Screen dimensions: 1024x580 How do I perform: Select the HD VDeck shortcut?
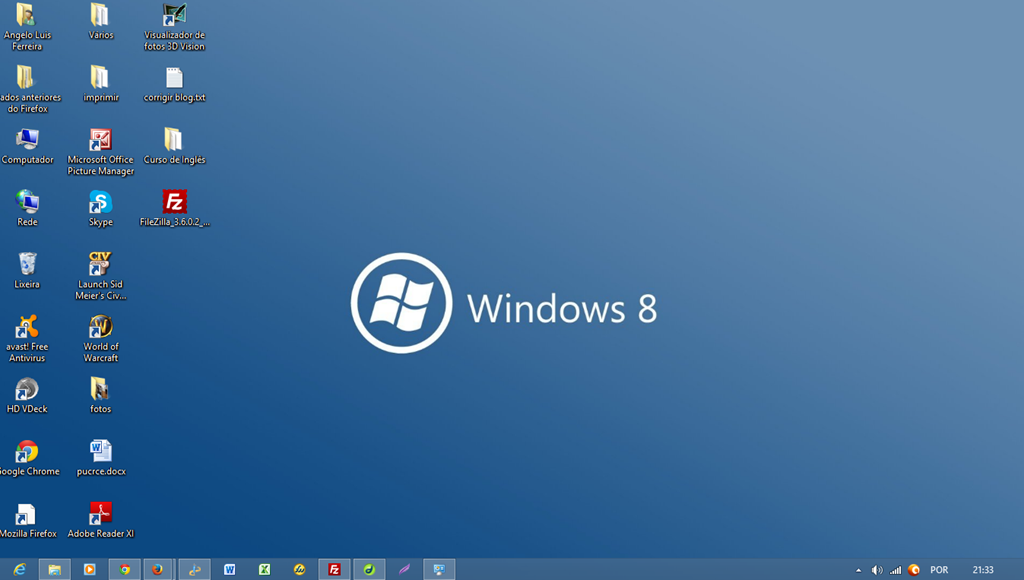pyautogui.click(x=27, y=396)
